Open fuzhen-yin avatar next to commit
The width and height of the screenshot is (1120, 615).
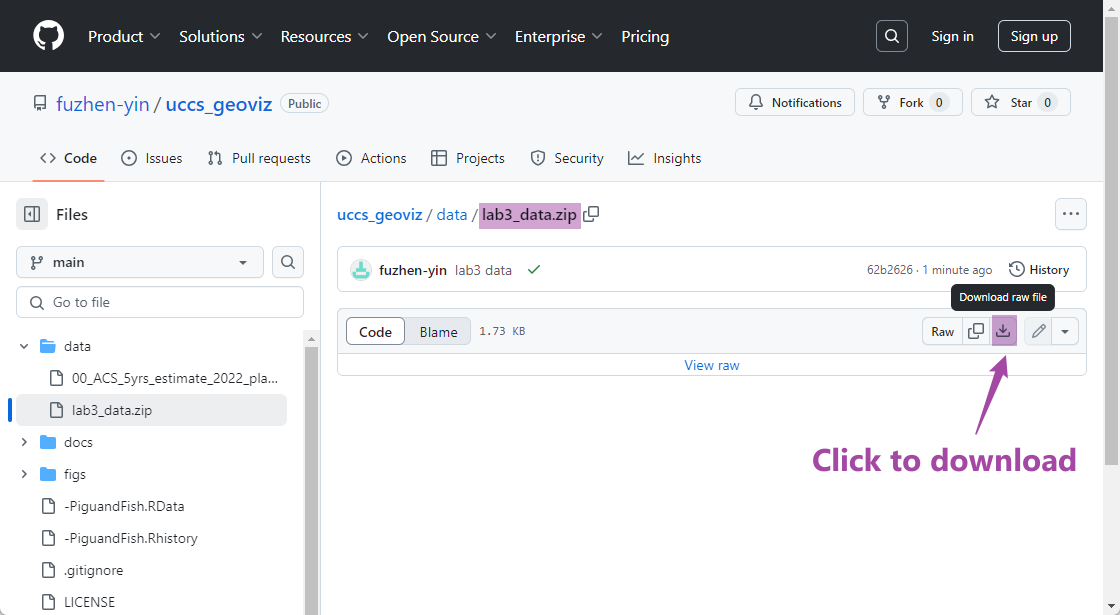pos(361,270)
